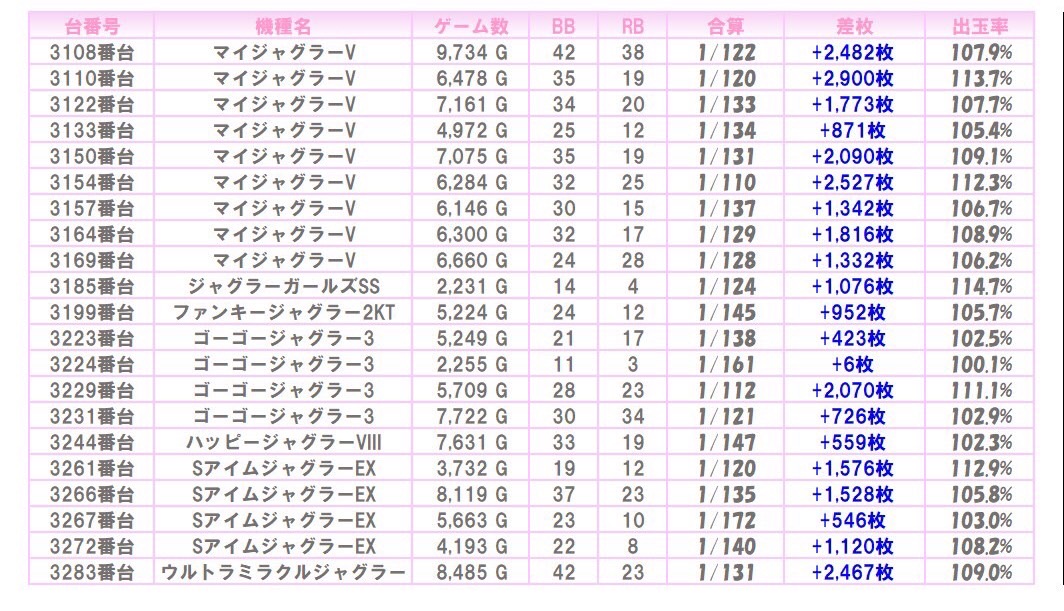Viewport: 1064px width, 611px height.
Task: Select the 3185番台 cell
Action: [92, 286]
